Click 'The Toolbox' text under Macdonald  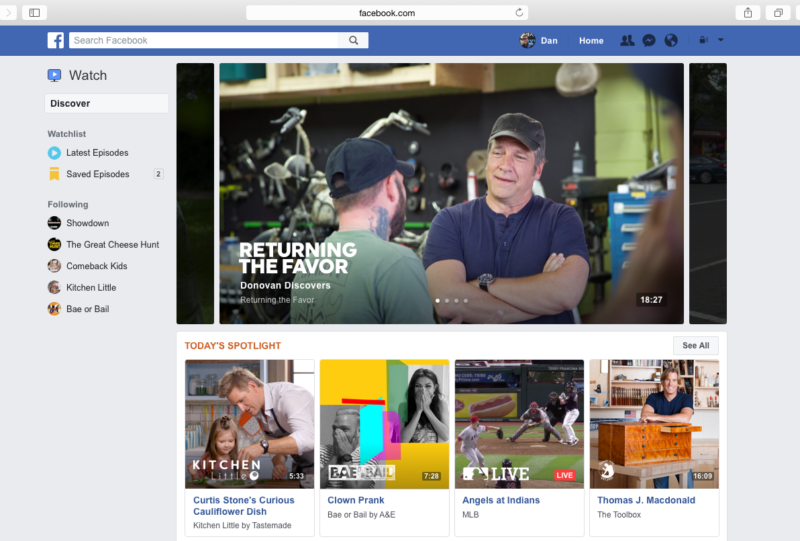tap(619, 514)
